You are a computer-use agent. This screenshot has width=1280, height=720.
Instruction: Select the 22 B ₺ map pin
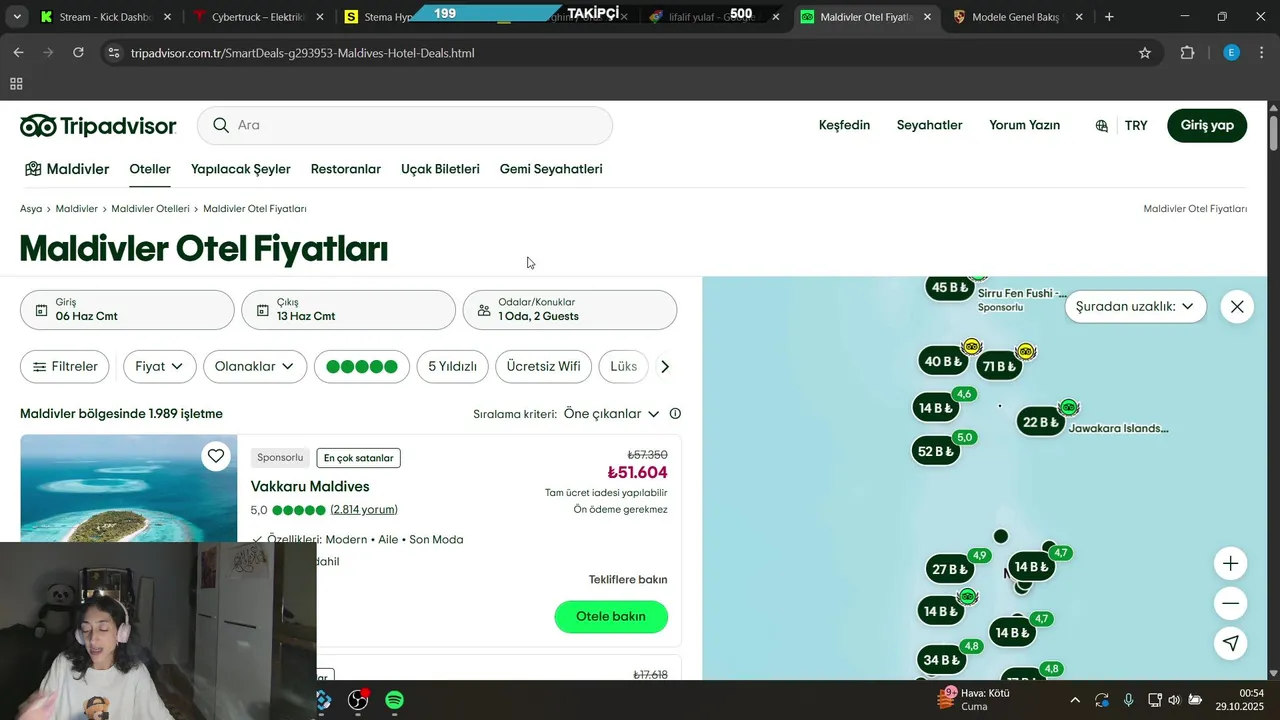(1040, 423)
